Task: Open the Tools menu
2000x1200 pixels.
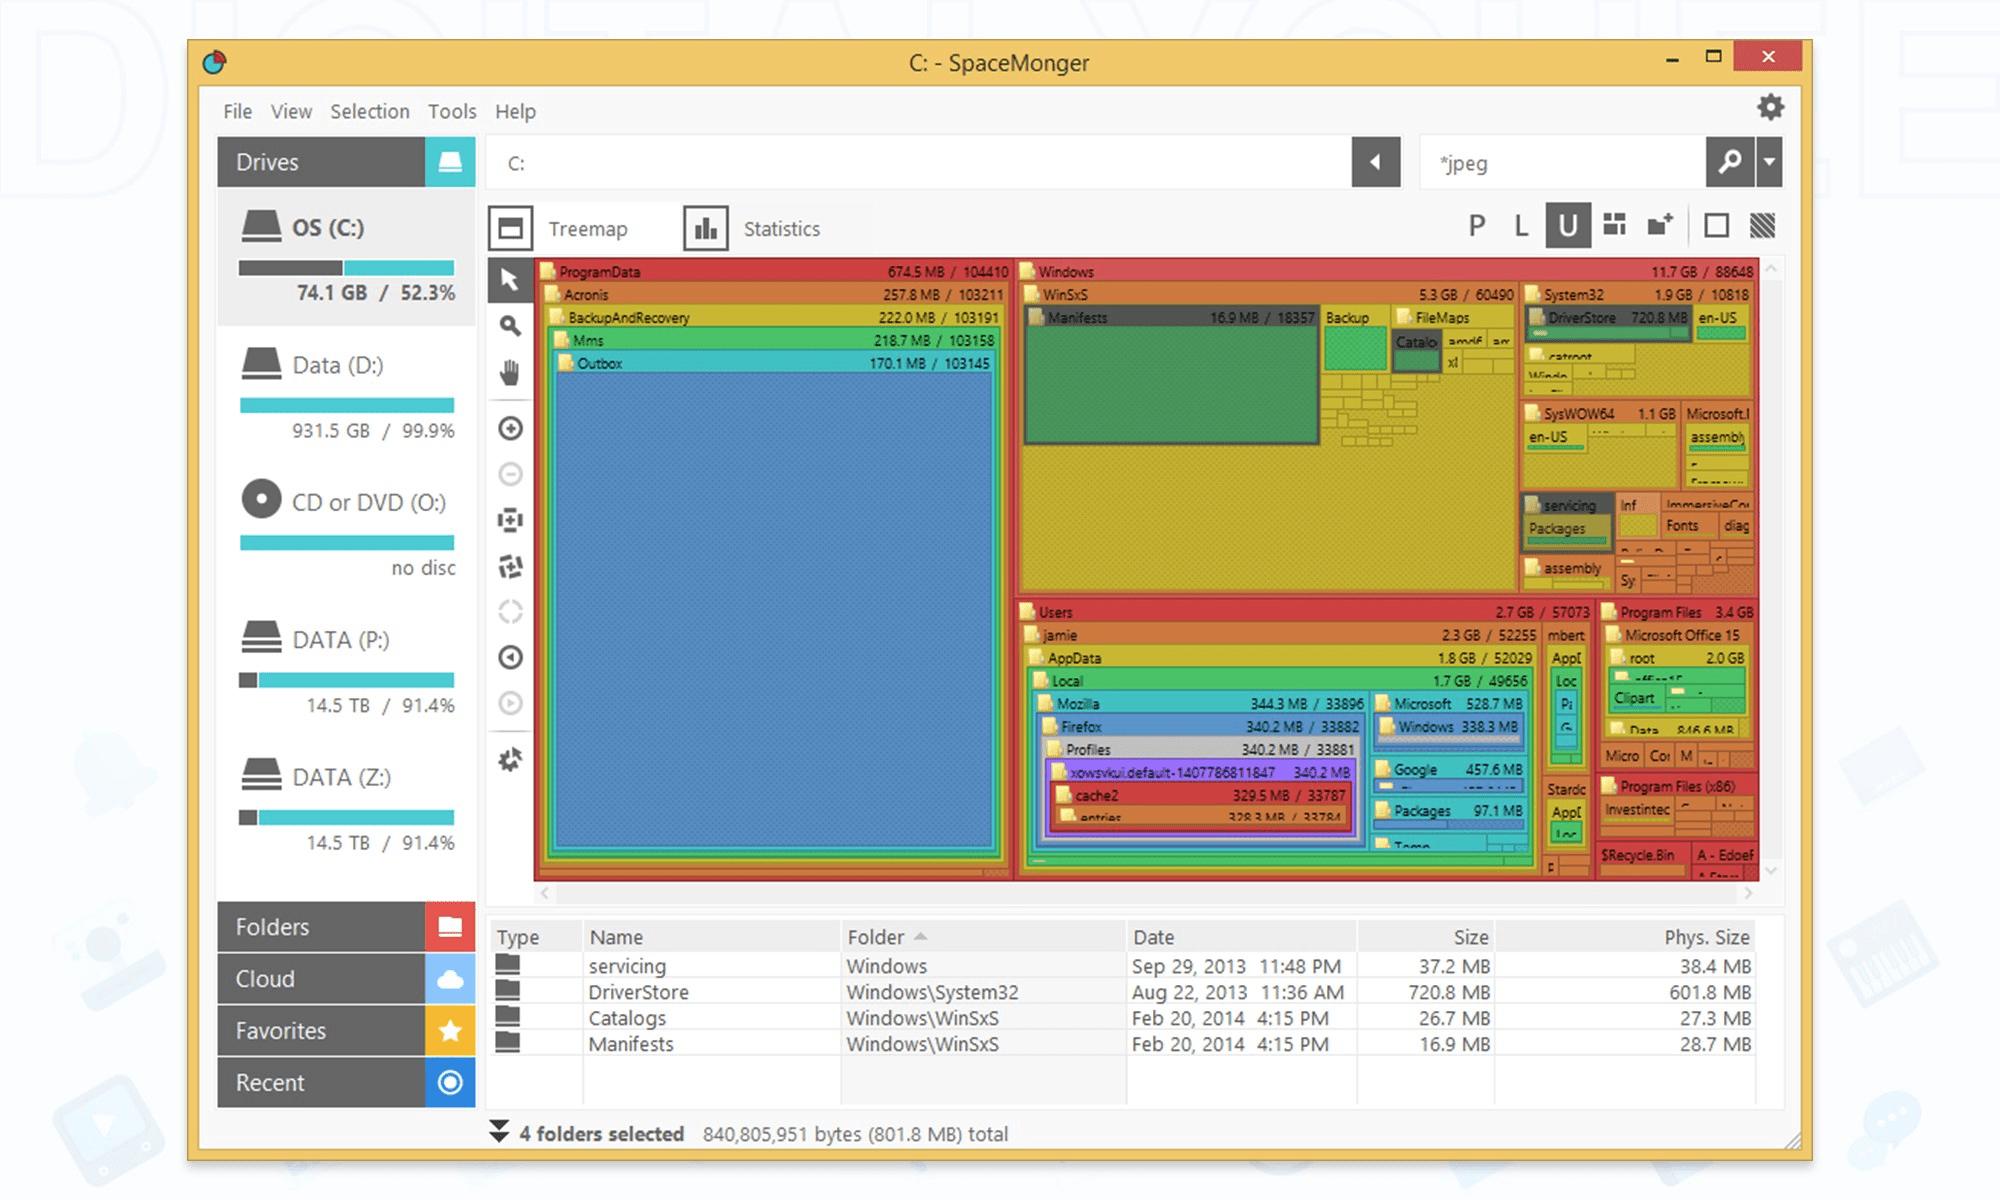Action: coord(451,111)
